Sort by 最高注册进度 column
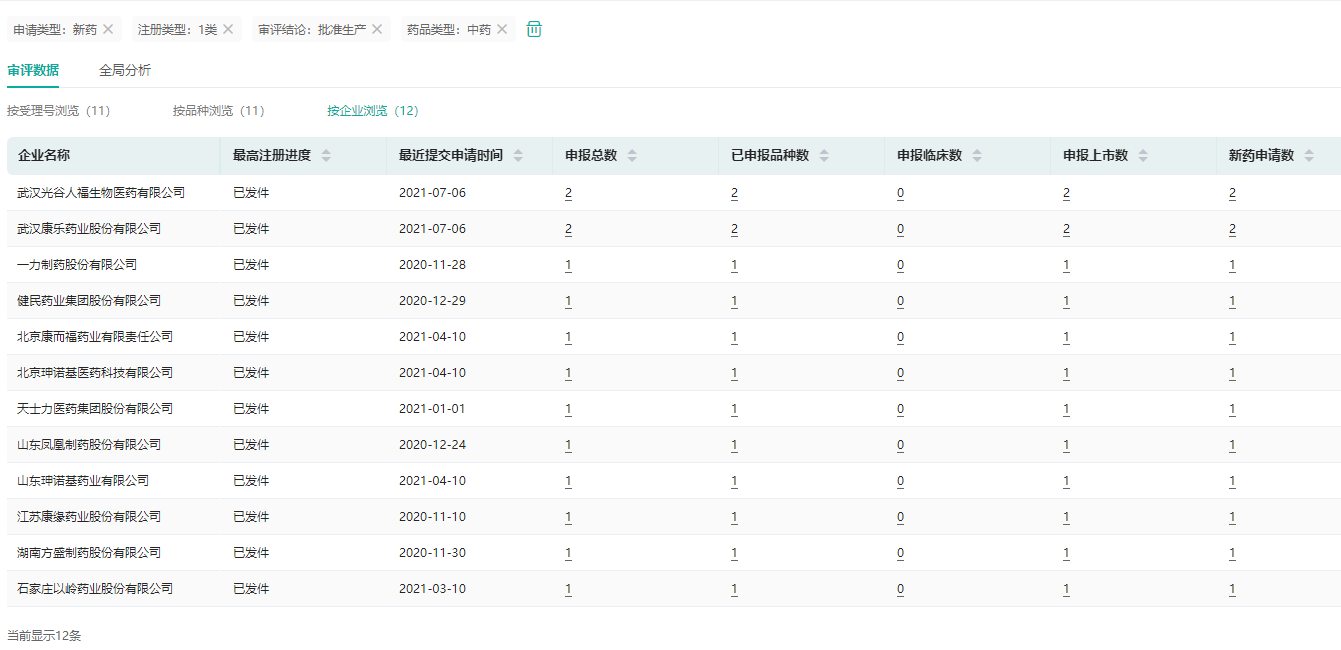The image size is (1341, 650). click(x=326, y=156)
